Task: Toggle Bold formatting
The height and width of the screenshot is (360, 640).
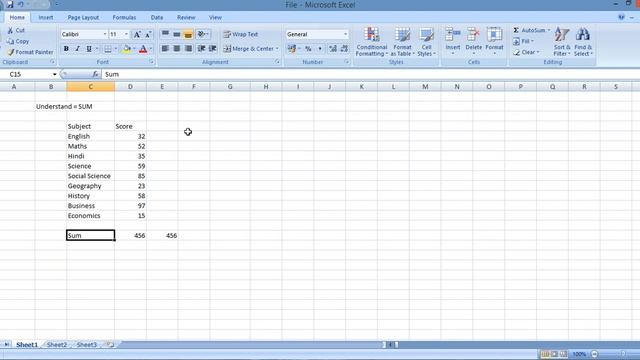Action: tap(66, 49)
